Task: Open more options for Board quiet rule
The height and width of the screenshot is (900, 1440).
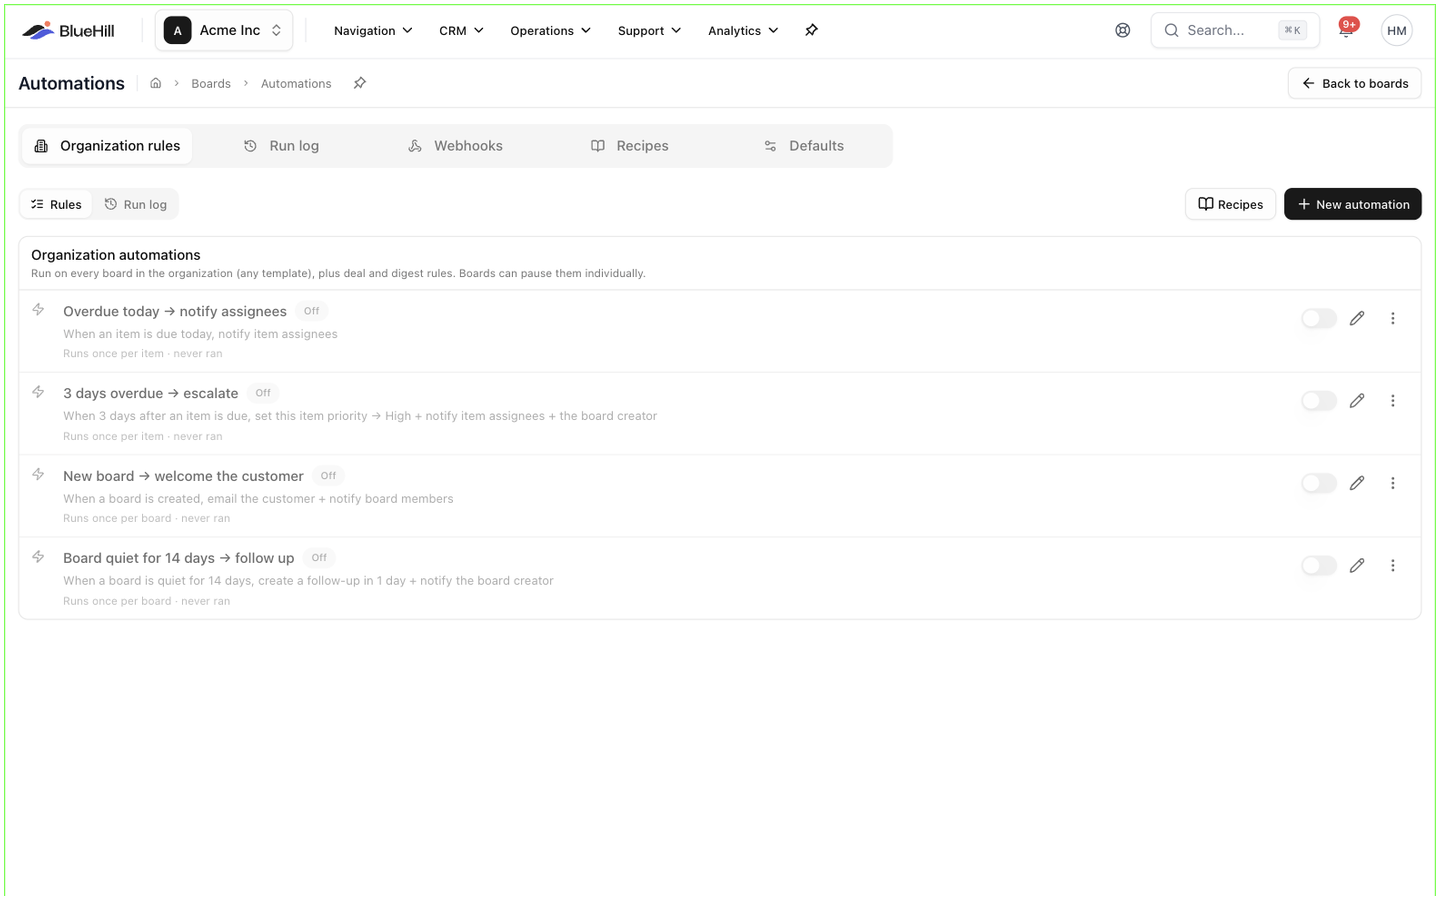Action: [x=1392, y=565]
